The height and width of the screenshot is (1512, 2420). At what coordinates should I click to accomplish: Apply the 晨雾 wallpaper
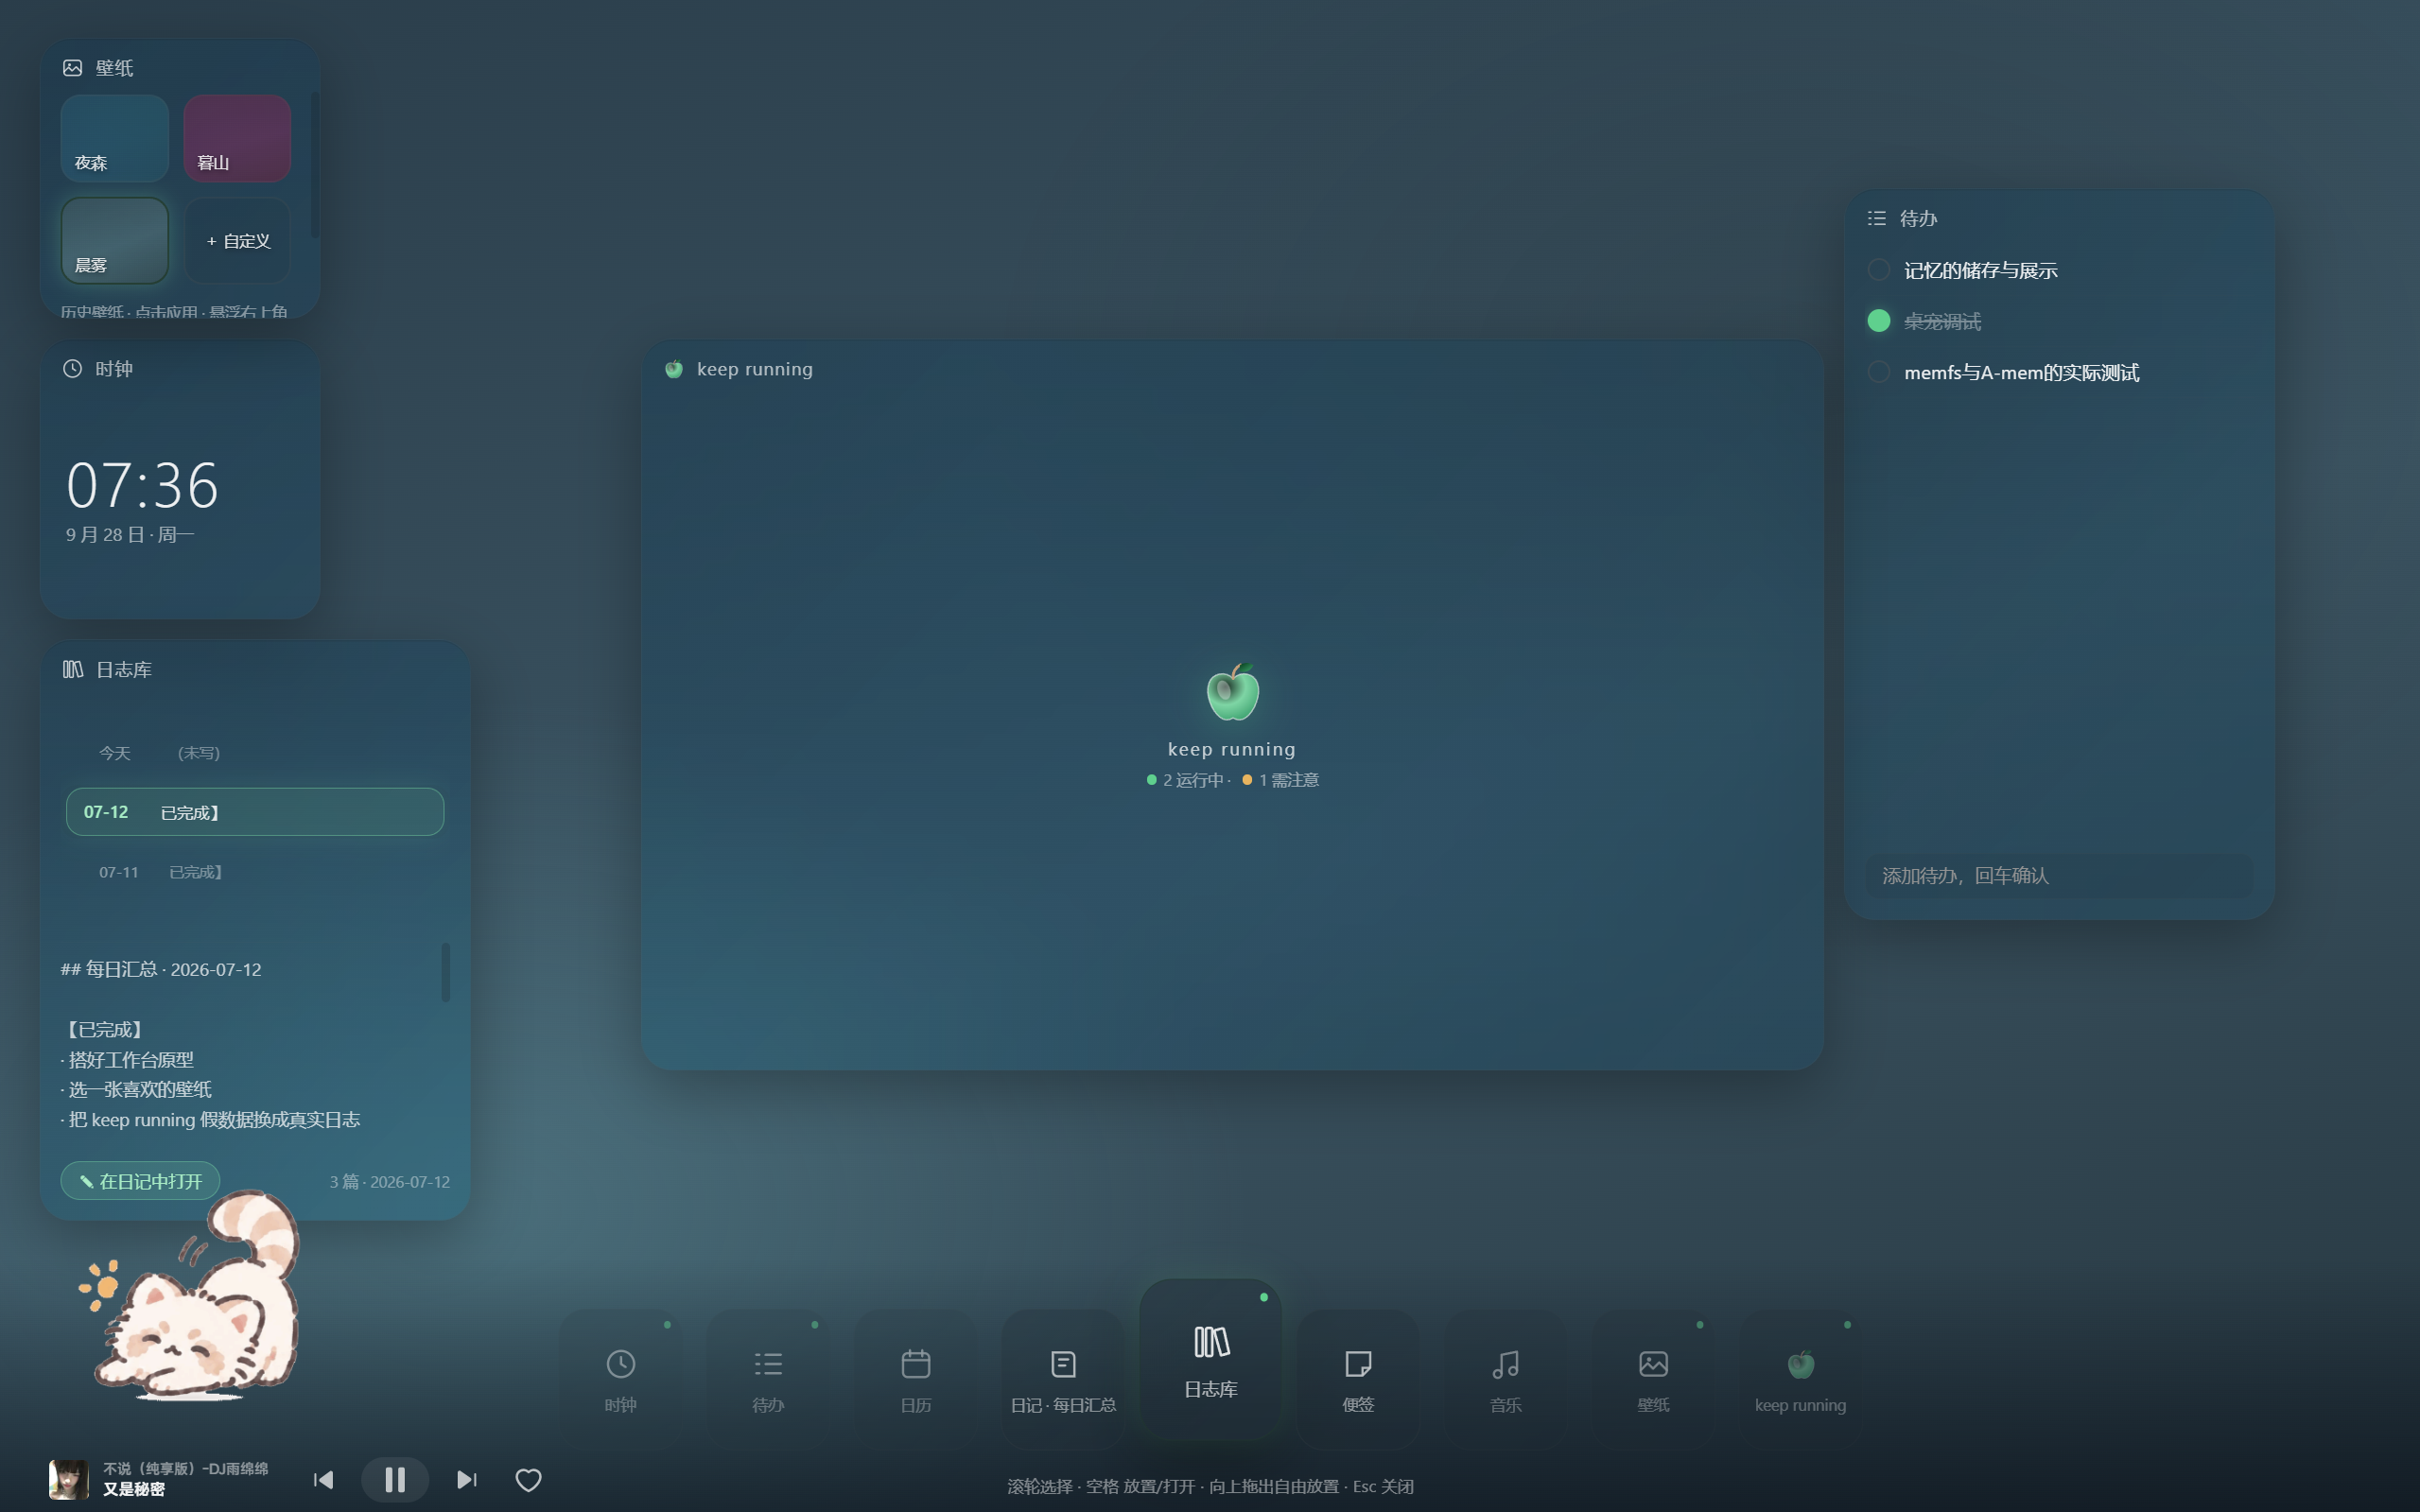[x=114, y=241]
